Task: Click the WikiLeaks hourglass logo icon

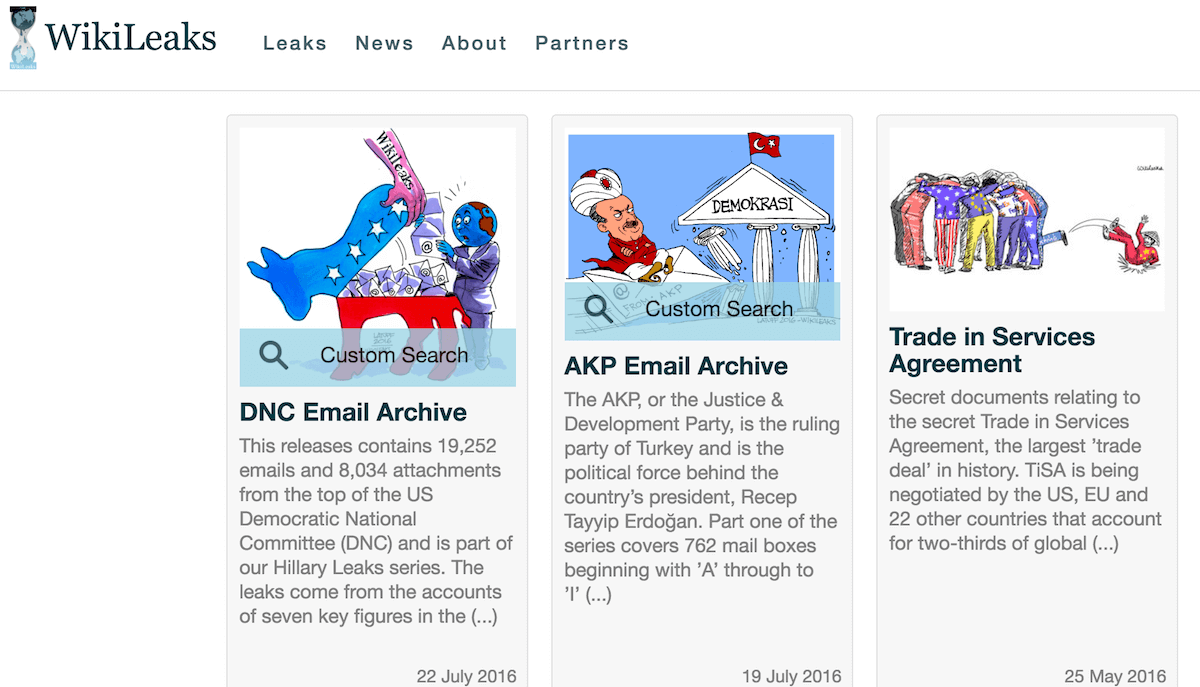Action: click(x=22, y=38)
